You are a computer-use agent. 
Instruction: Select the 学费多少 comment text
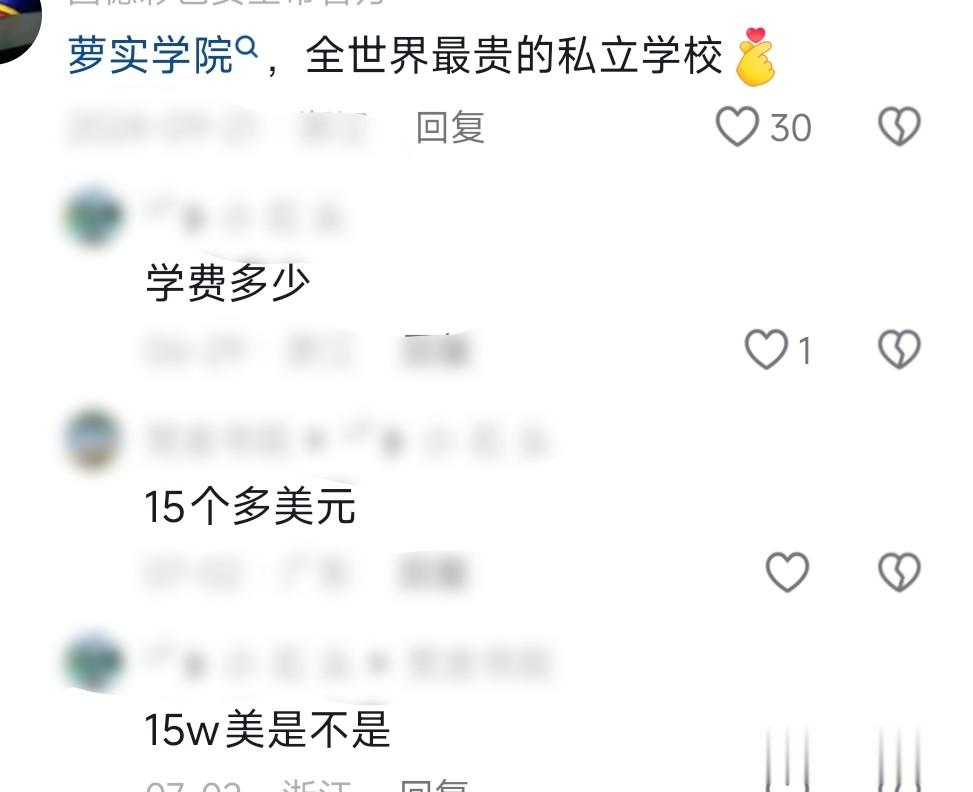click(228, 283)
